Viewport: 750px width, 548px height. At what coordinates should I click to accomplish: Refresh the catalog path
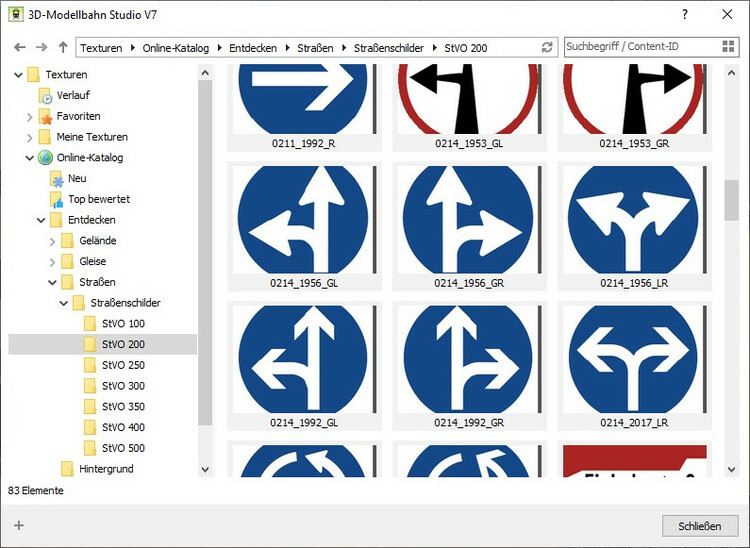[x=547, y=47]
